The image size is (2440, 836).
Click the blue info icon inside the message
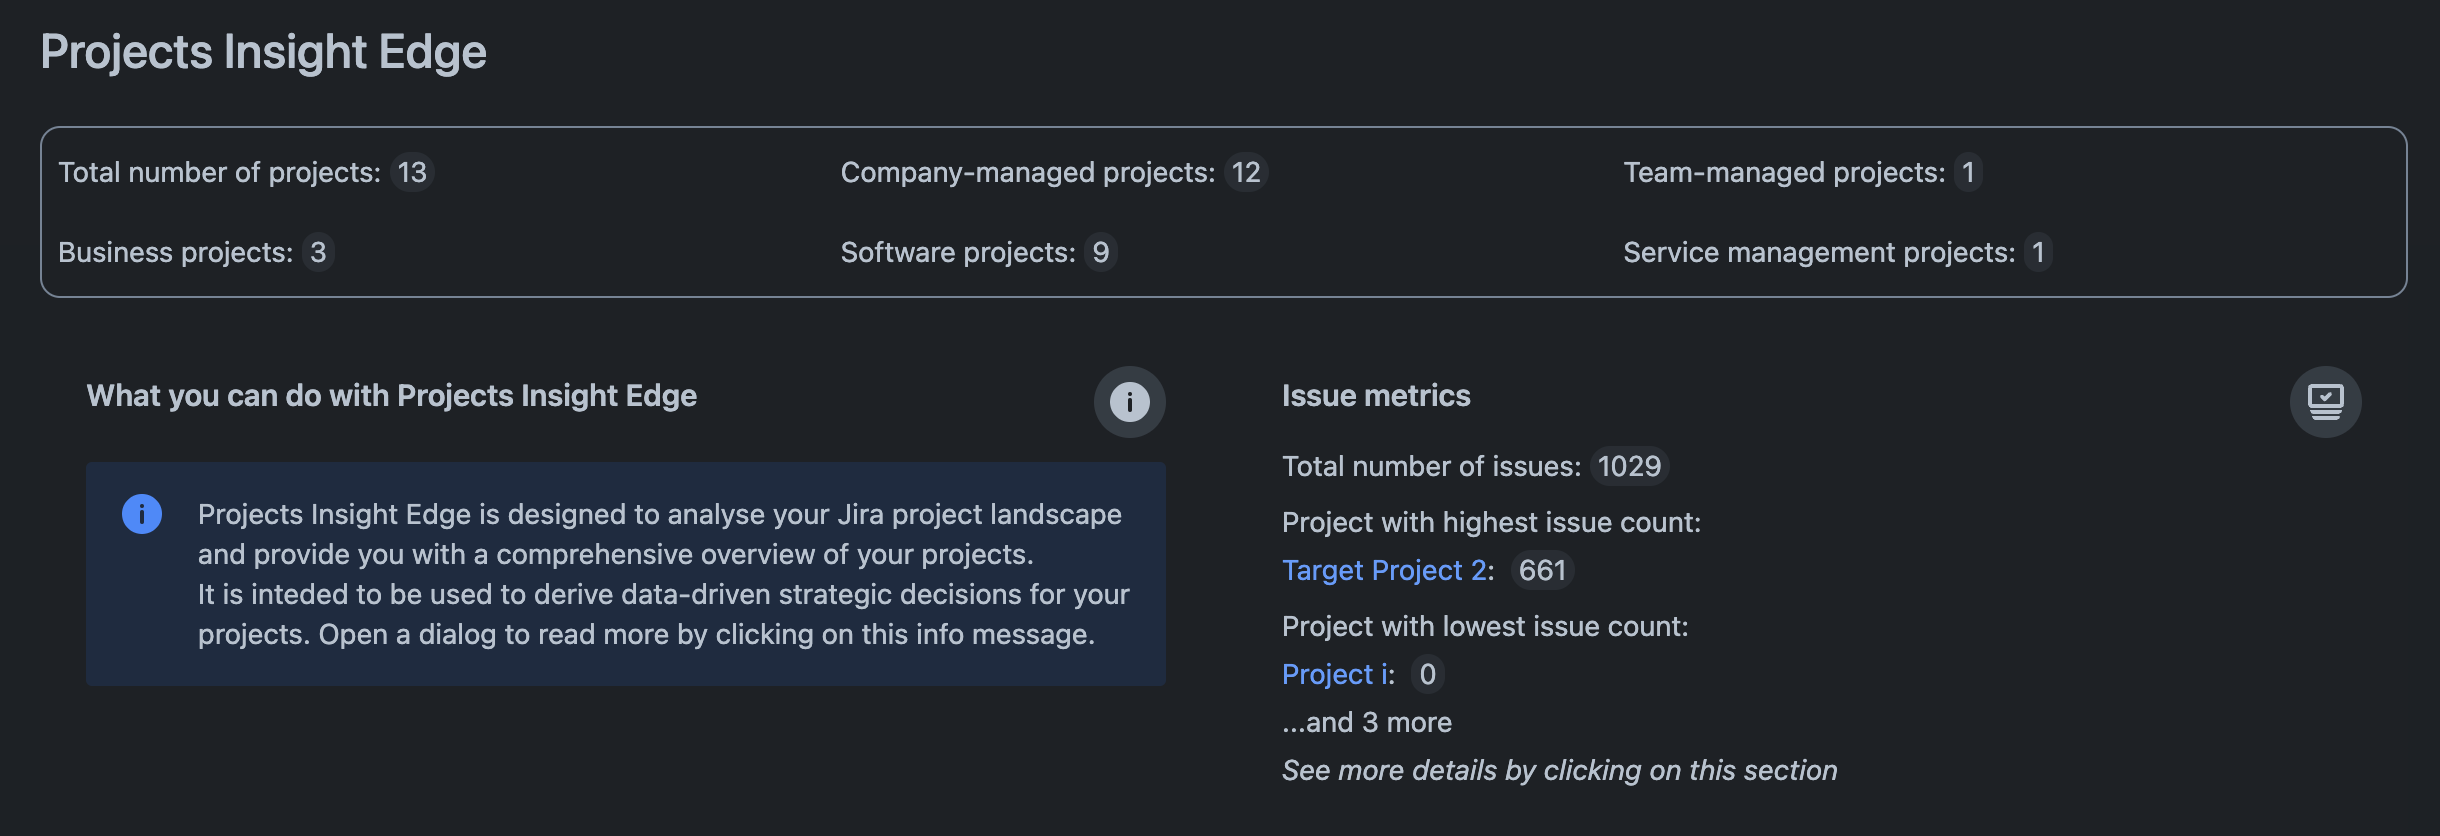(142, 514)
